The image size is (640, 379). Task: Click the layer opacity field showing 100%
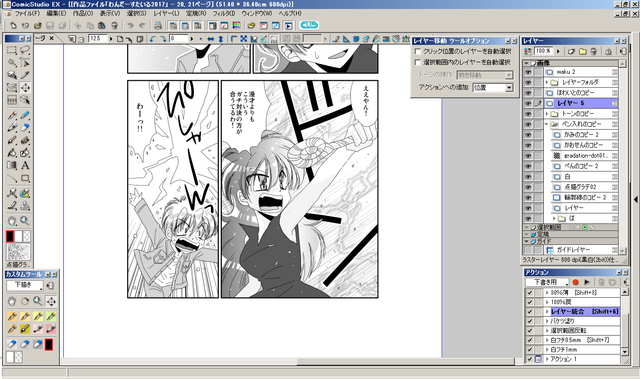[x=544, y=51]
